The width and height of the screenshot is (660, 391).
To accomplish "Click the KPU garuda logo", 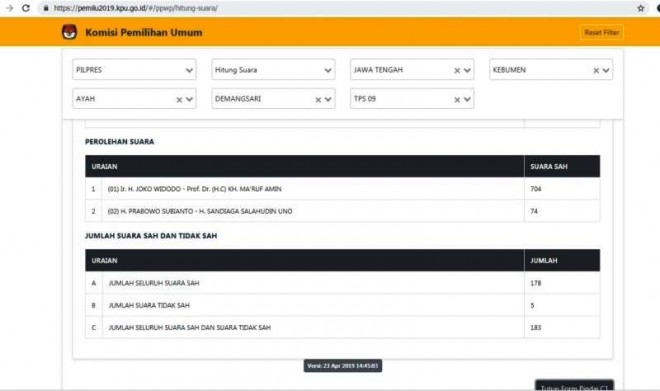I will [69, 32].
